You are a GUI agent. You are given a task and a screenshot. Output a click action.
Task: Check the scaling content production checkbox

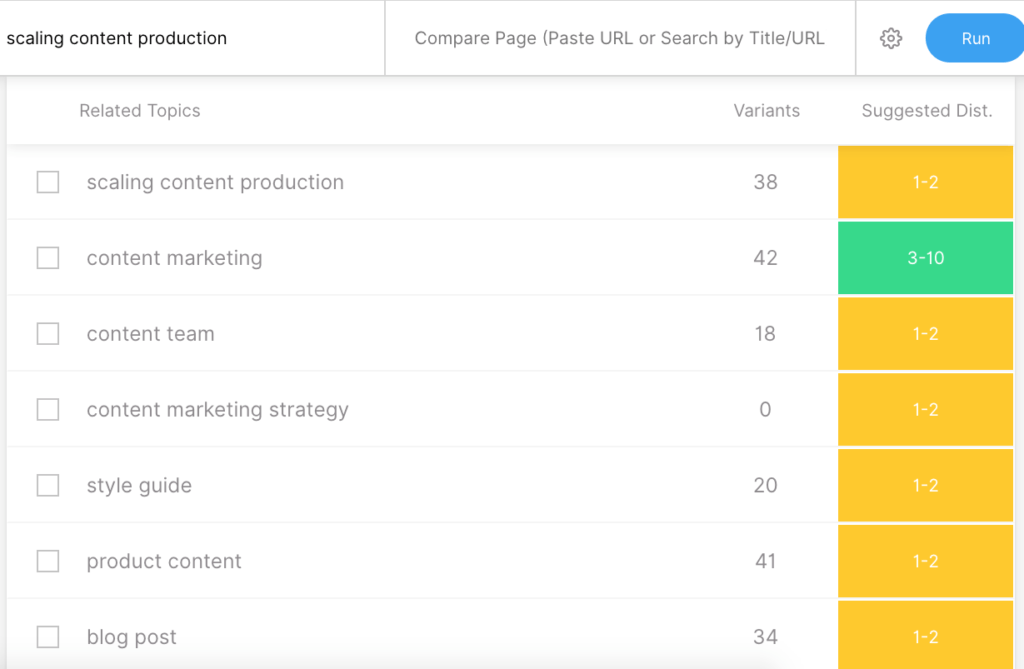pyautogui.click(x=48, y=182)
